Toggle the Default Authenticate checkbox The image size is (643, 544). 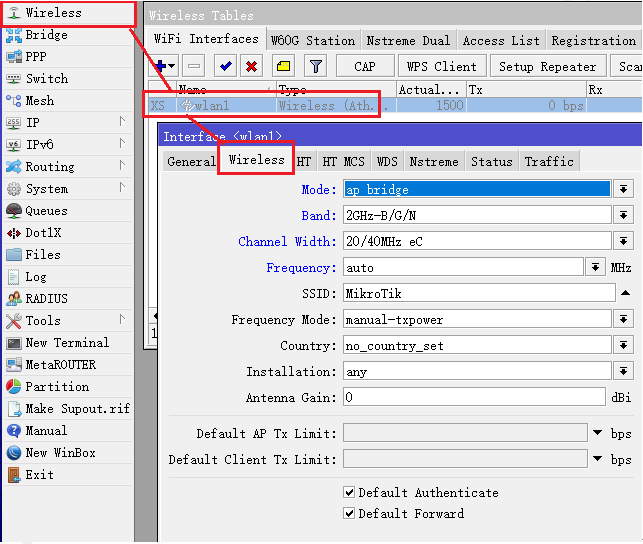click(349, 493)
